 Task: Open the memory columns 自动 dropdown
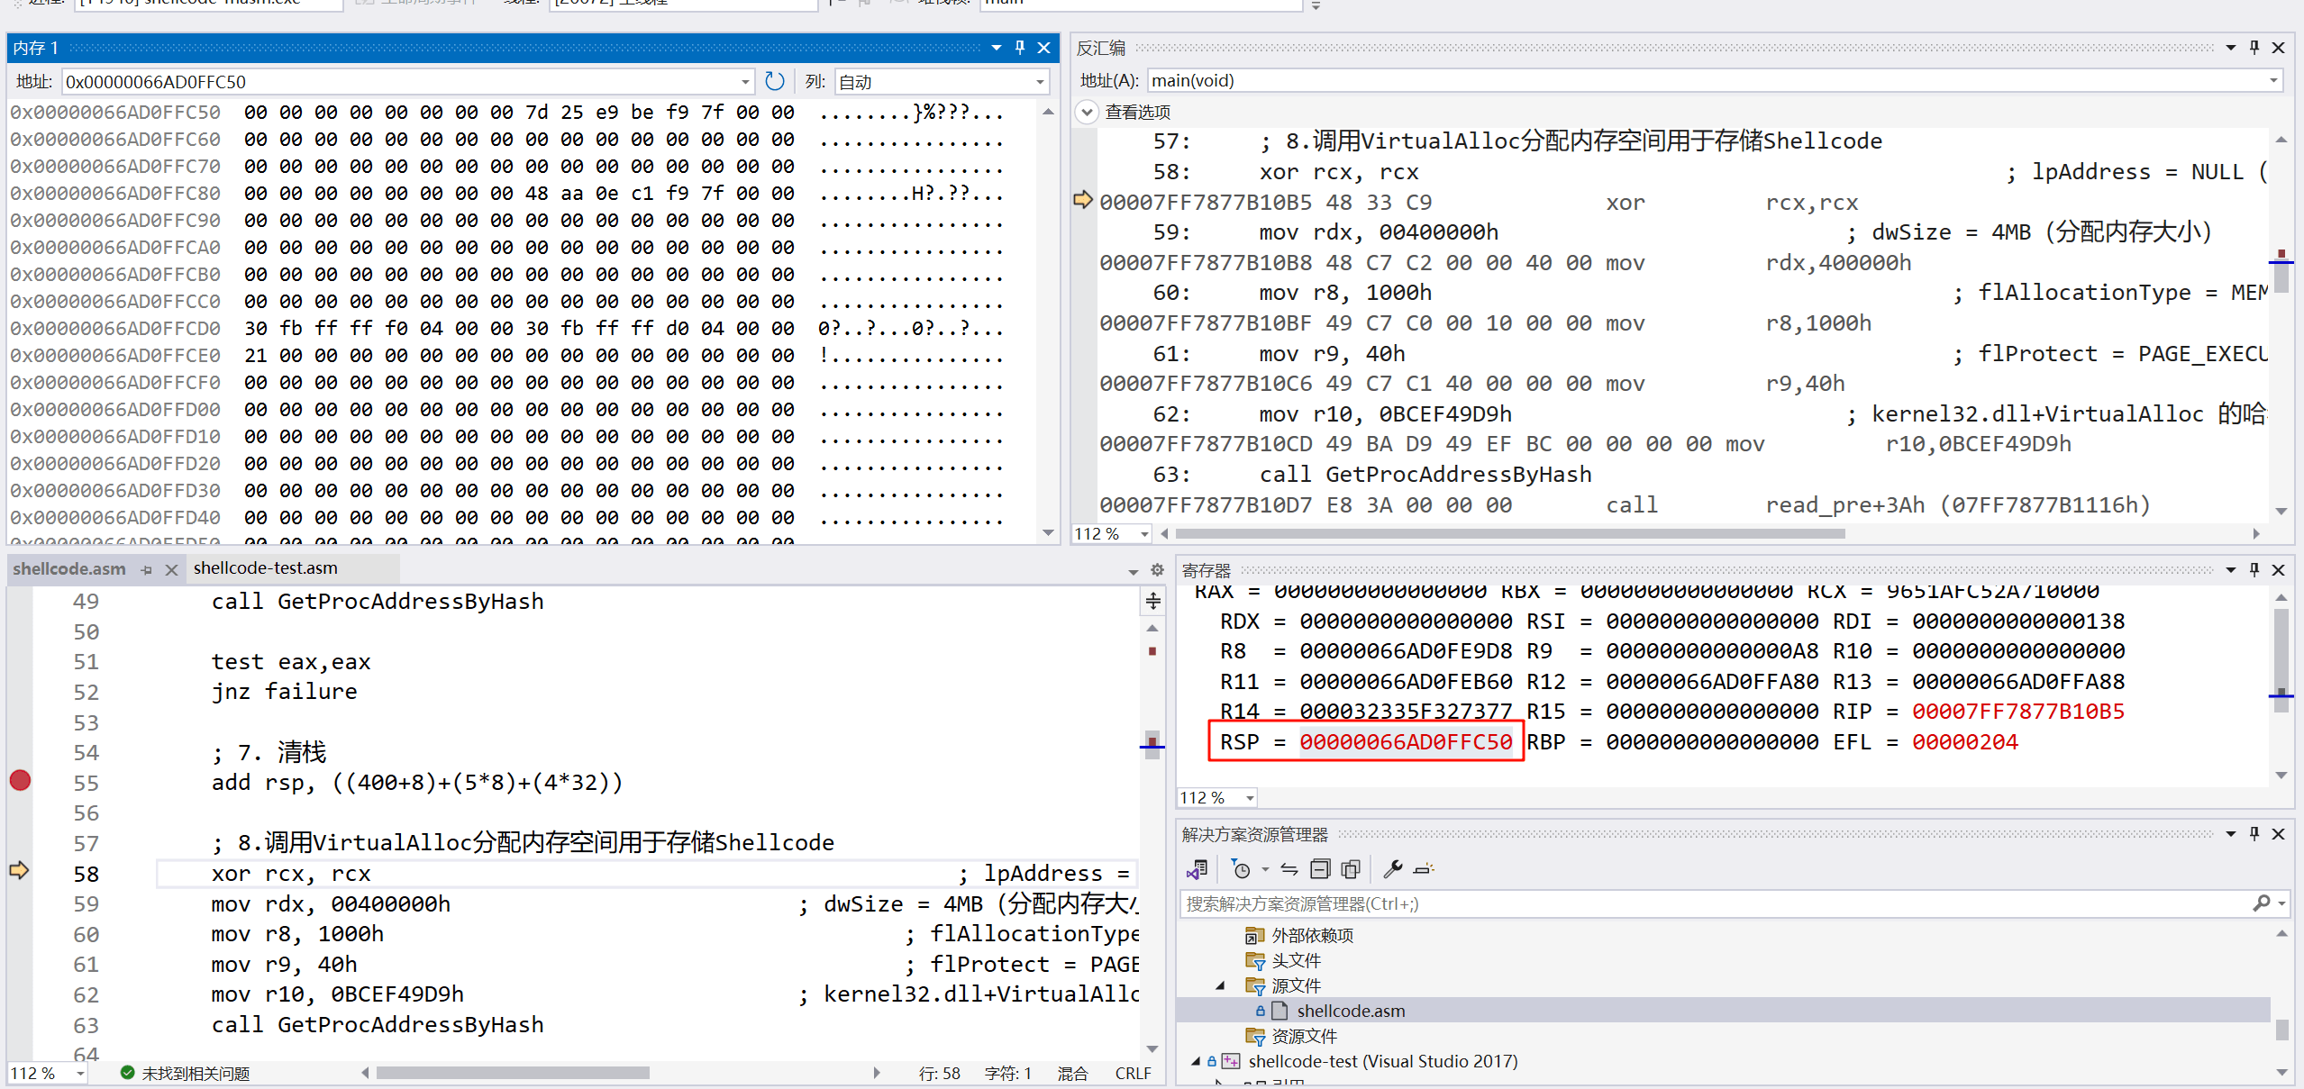1039,81
